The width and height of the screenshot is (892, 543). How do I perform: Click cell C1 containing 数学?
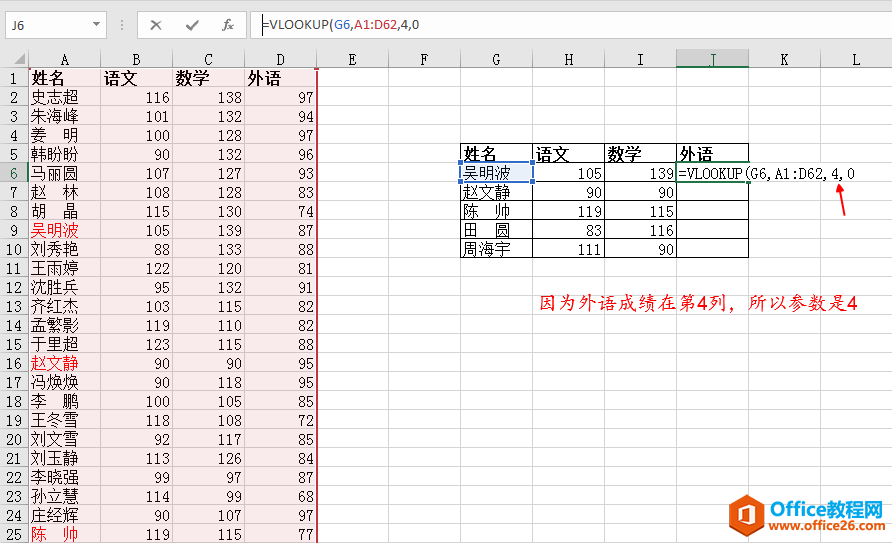coord(208,78)
